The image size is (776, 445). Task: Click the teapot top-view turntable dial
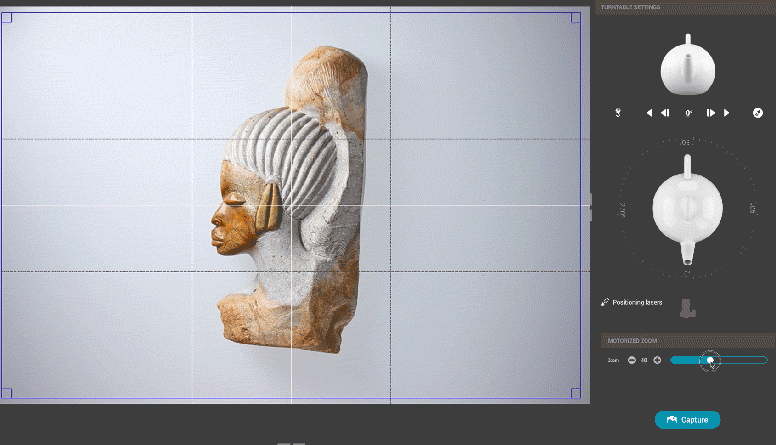pos(687,206)
